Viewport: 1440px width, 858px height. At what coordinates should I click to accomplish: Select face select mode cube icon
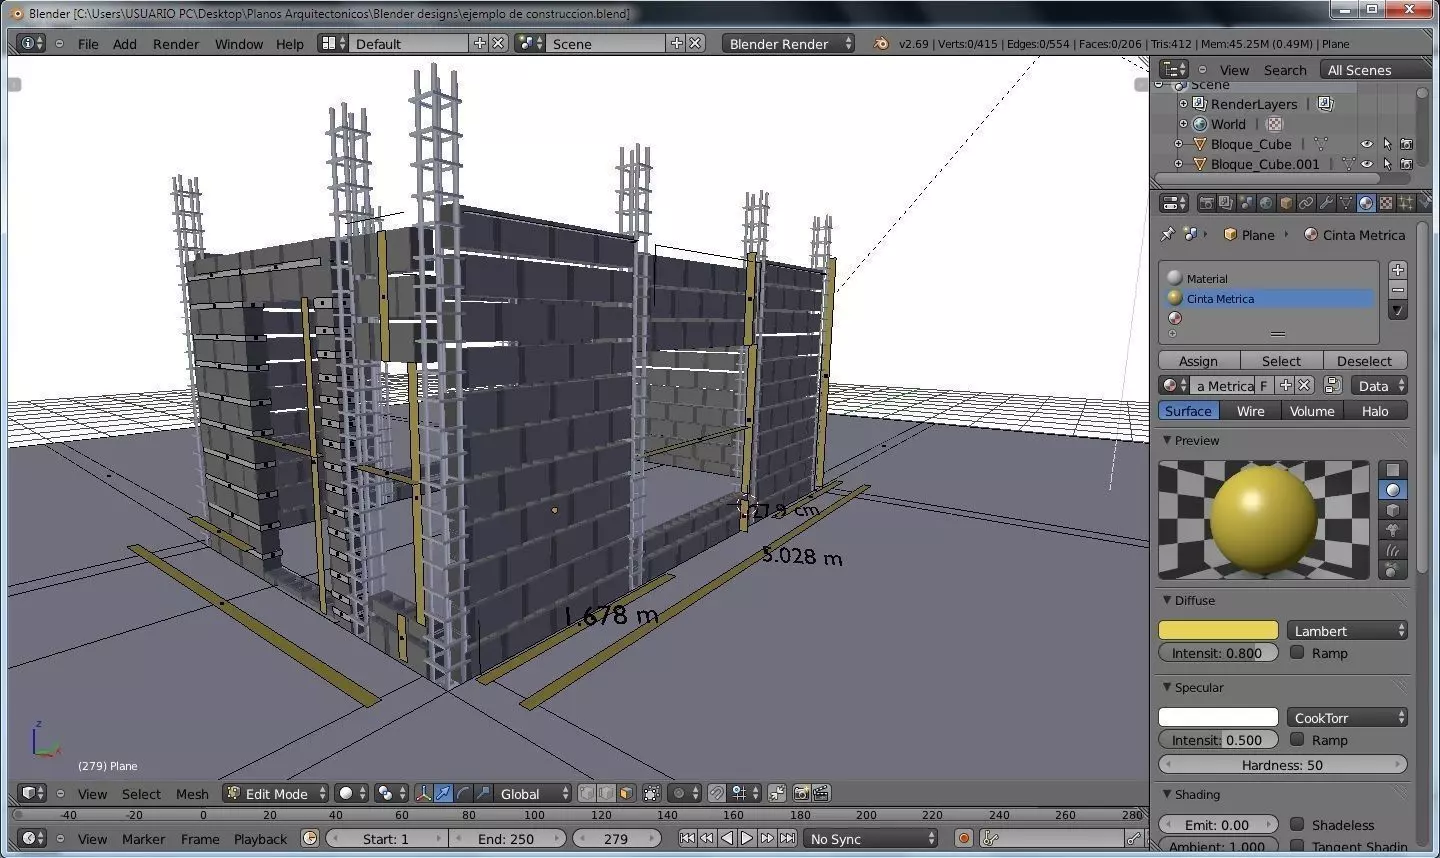point(626,793)
